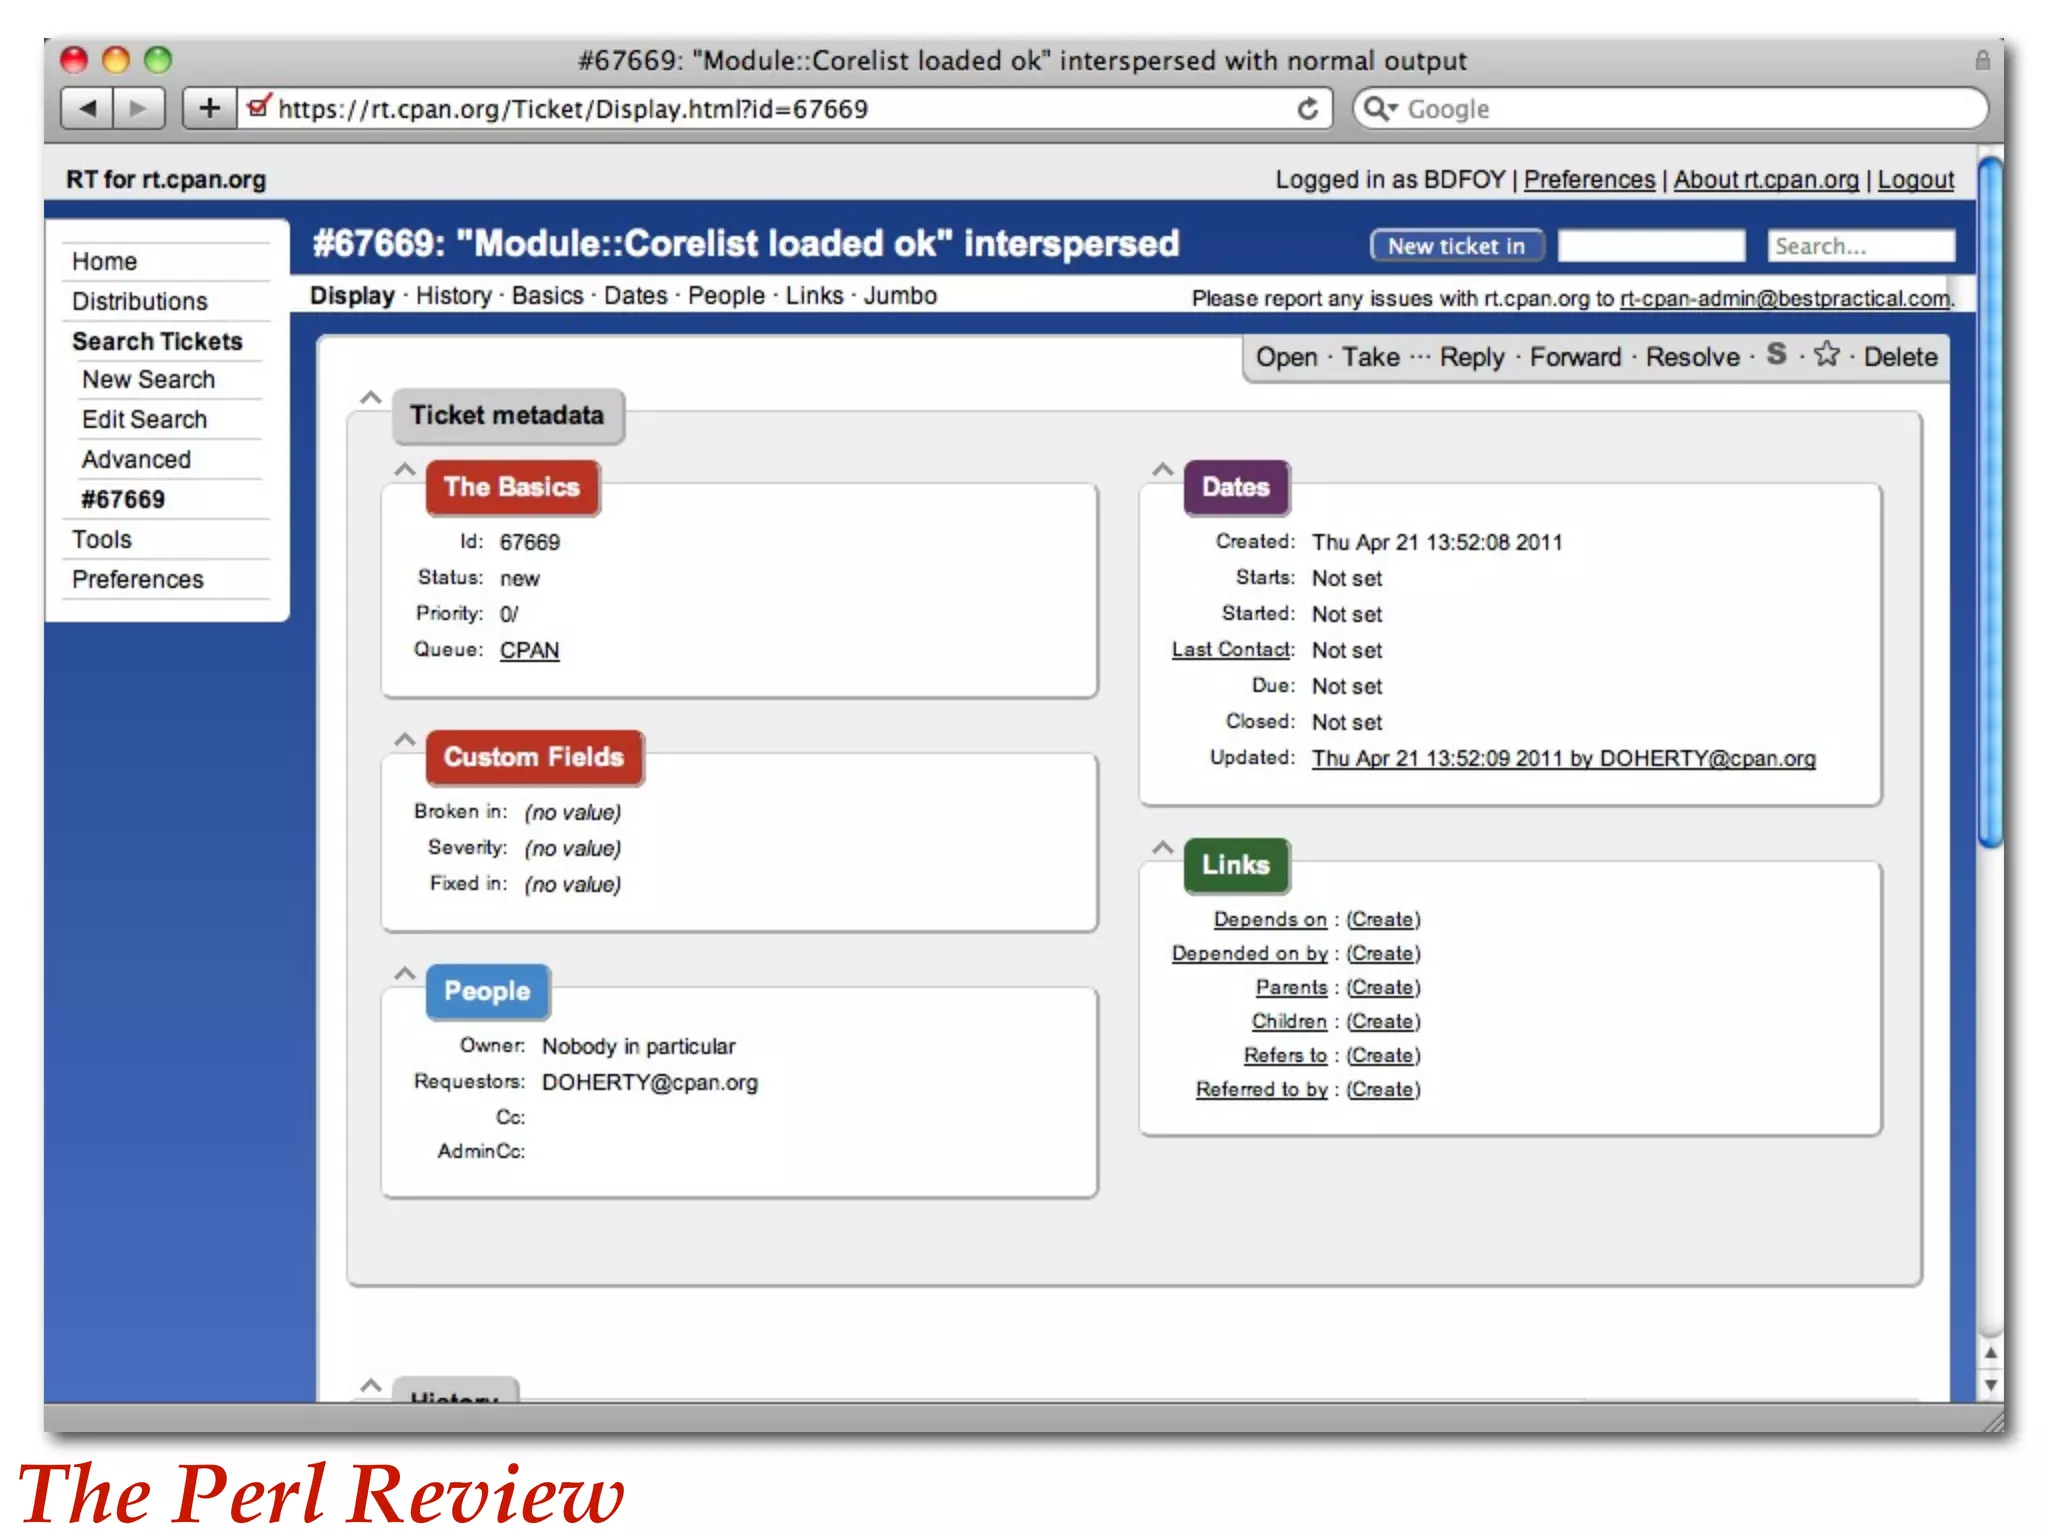This screenshot has width=2048, height=1536.
Task: Click the New ticket in button
Action: [x=1457, y=246]
